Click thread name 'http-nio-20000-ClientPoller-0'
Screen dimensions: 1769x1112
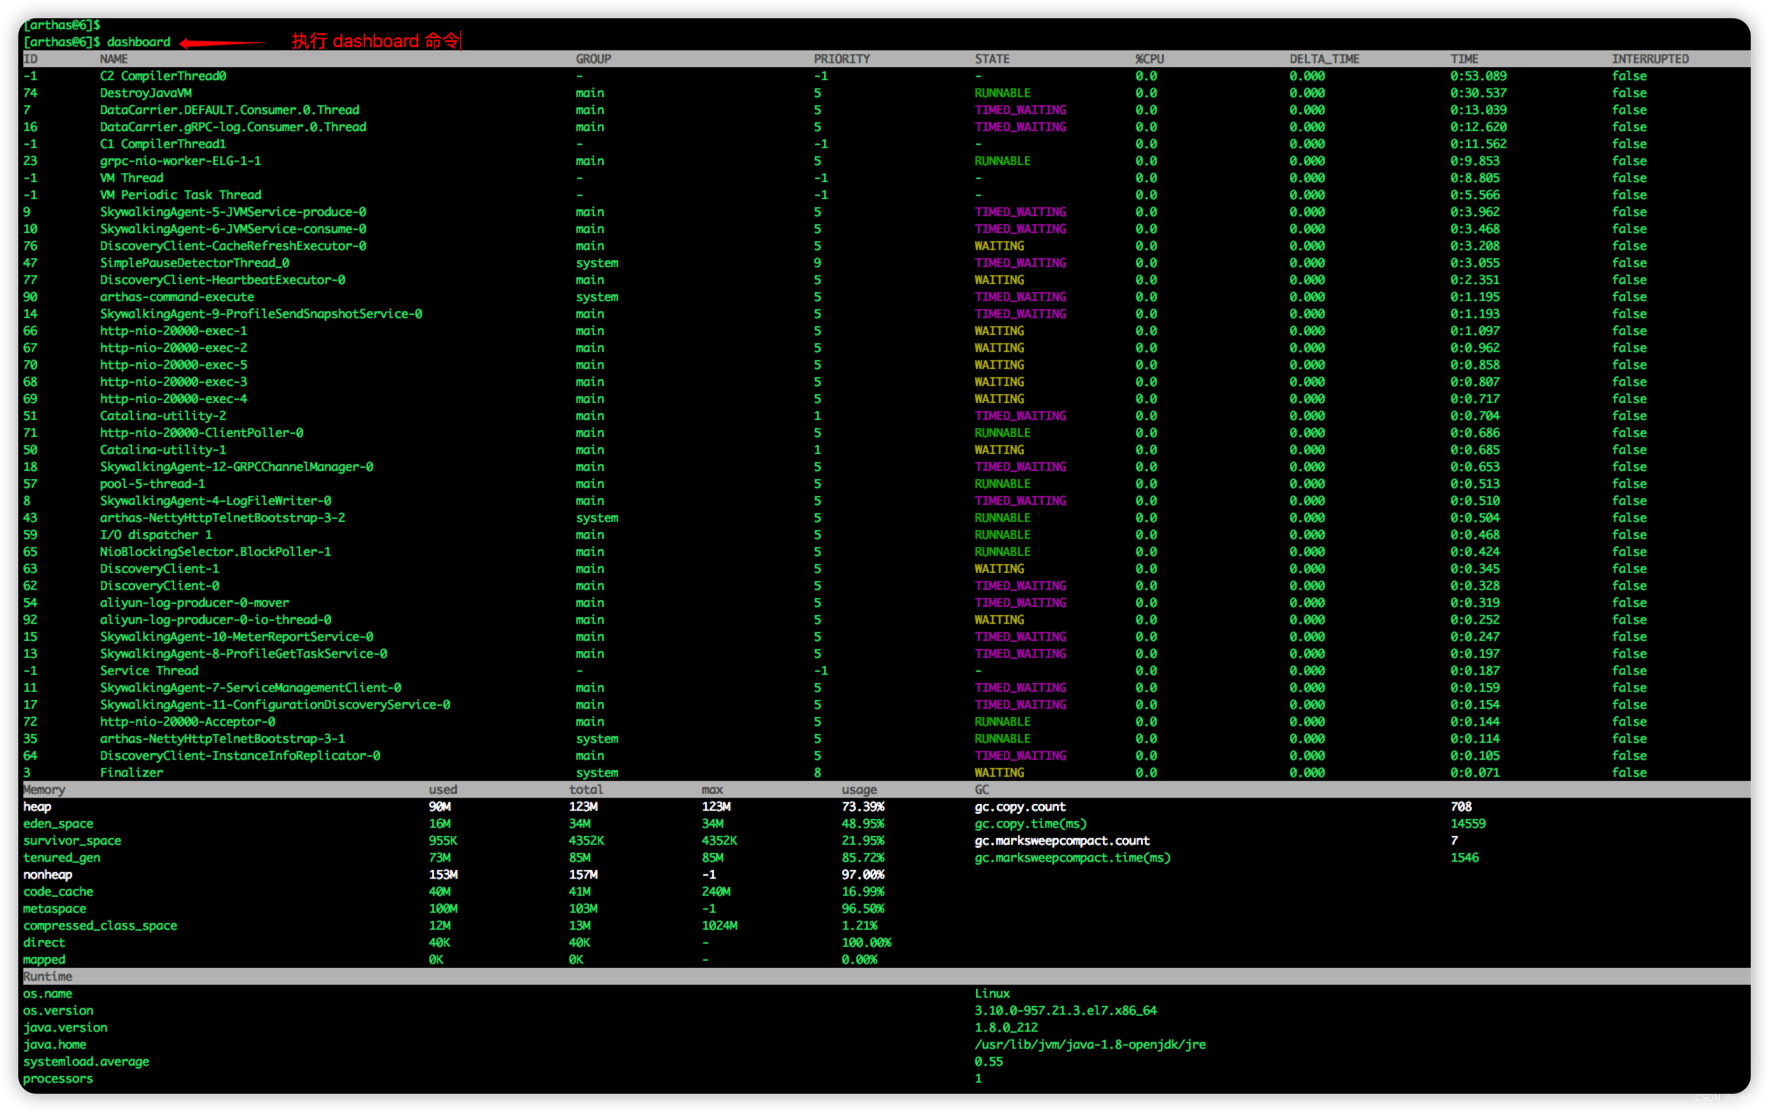click(x=202, y=433)
